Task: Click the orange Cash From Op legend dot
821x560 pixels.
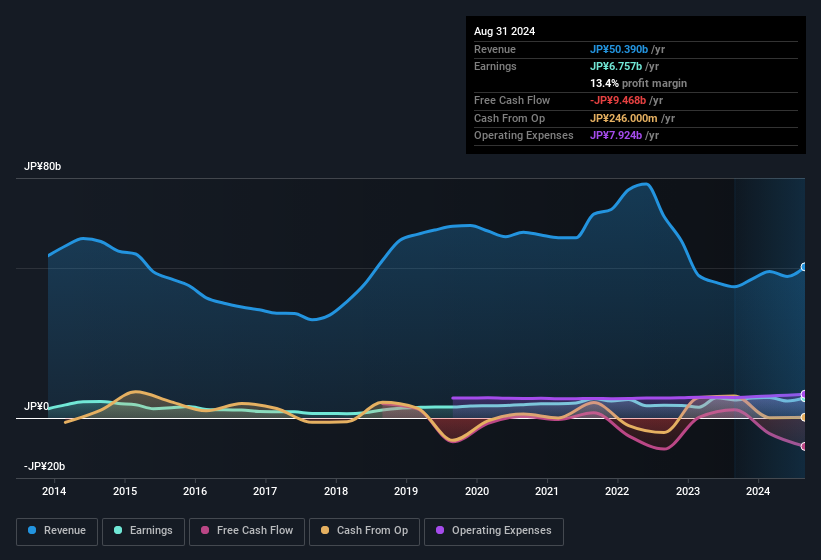Action: point(324,531)
